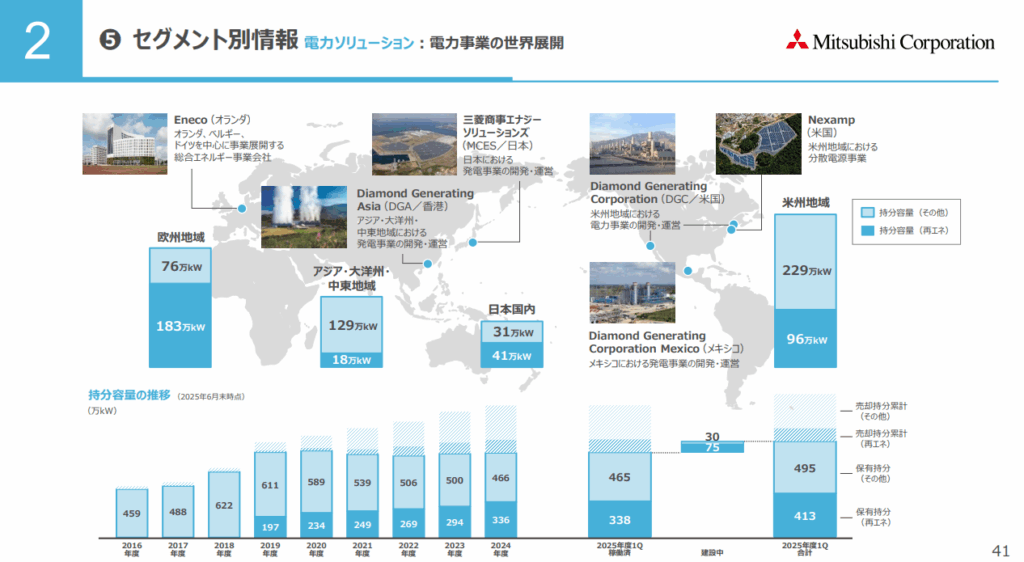Click the 日本国内 region label
Viewport: 1024px width, 562px height.
tap(512, 309)
